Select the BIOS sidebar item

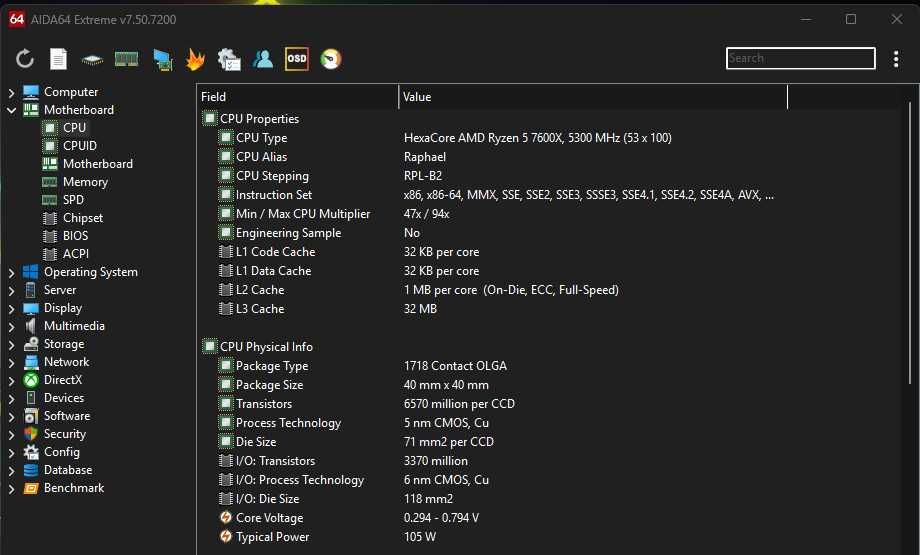pos(75,236)
